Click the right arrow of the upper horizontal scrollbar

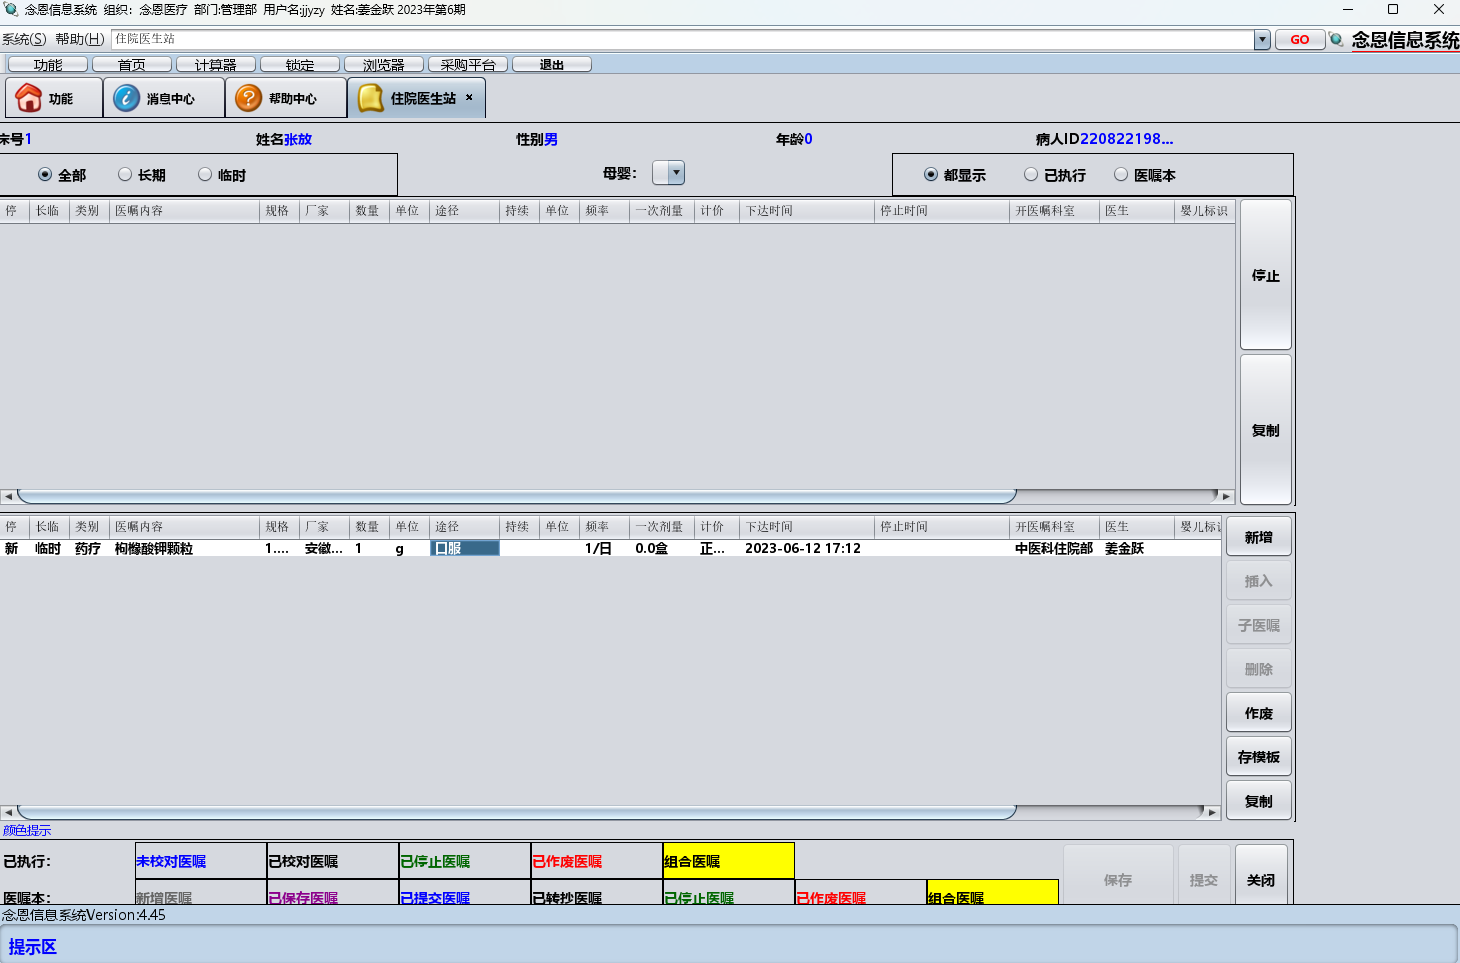1226,496
